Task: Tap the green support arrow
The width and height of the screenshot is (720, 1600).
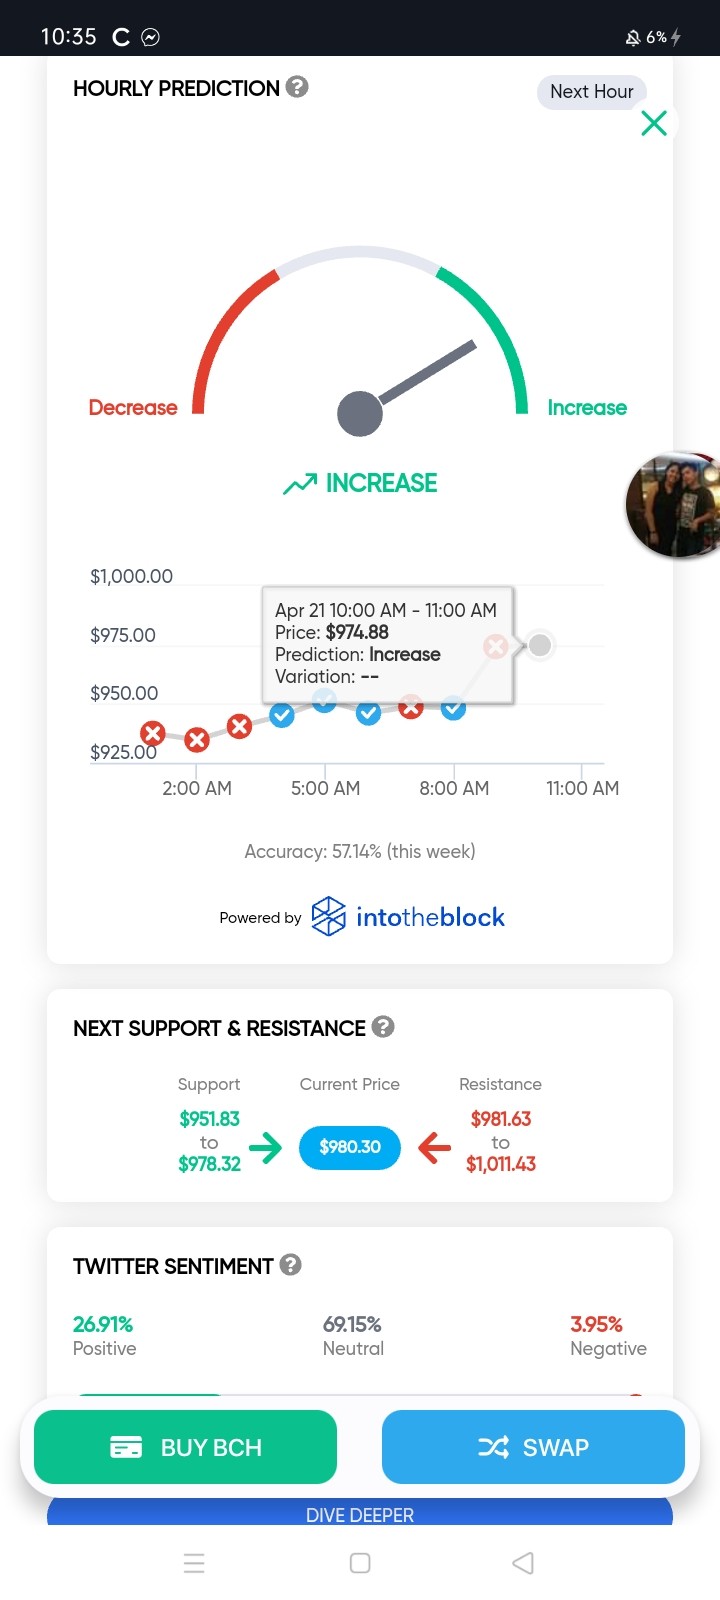Action: [x=265, y=1147]
